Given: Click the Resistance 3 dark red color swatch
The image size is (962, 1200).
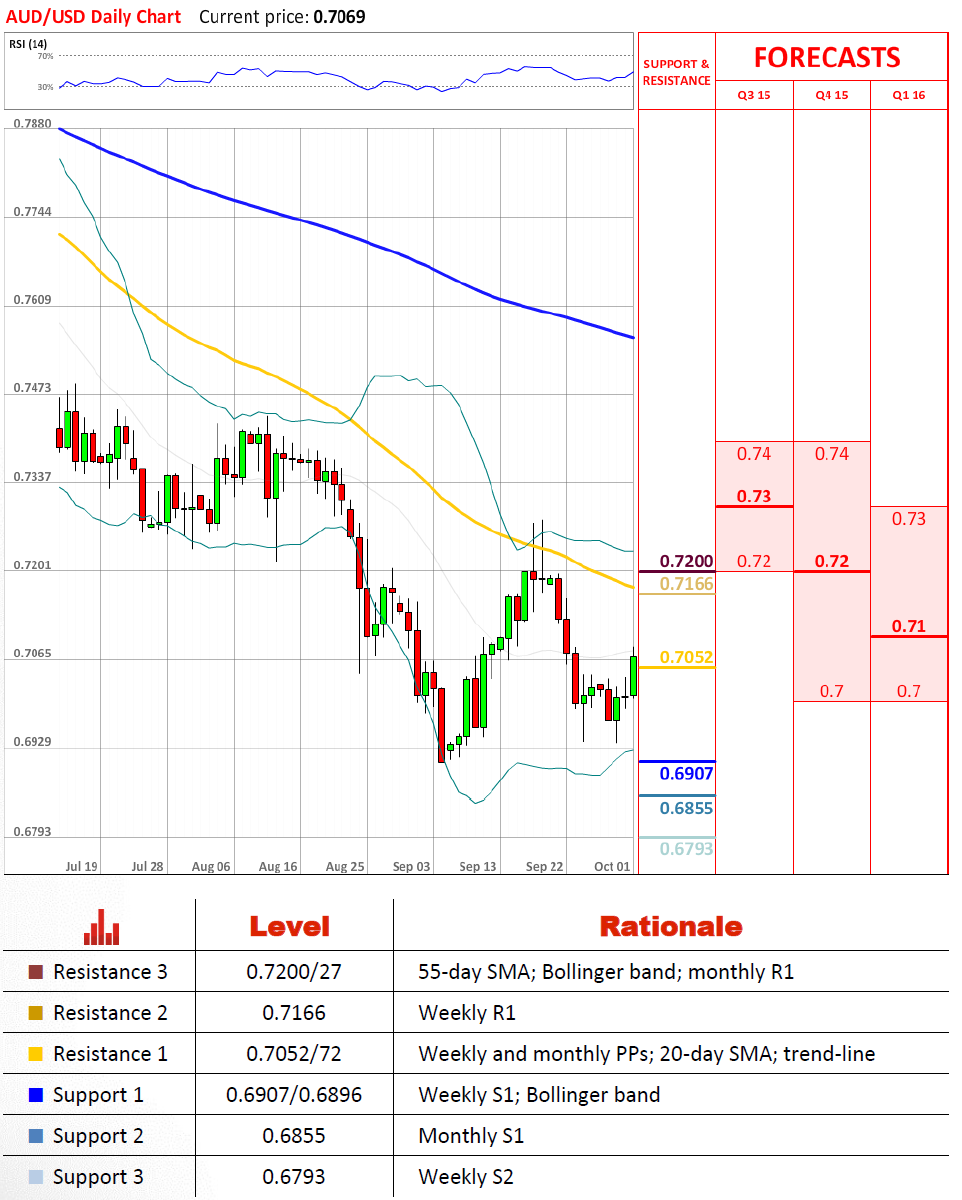Looking at the screenshot, I should click(37, 972).
